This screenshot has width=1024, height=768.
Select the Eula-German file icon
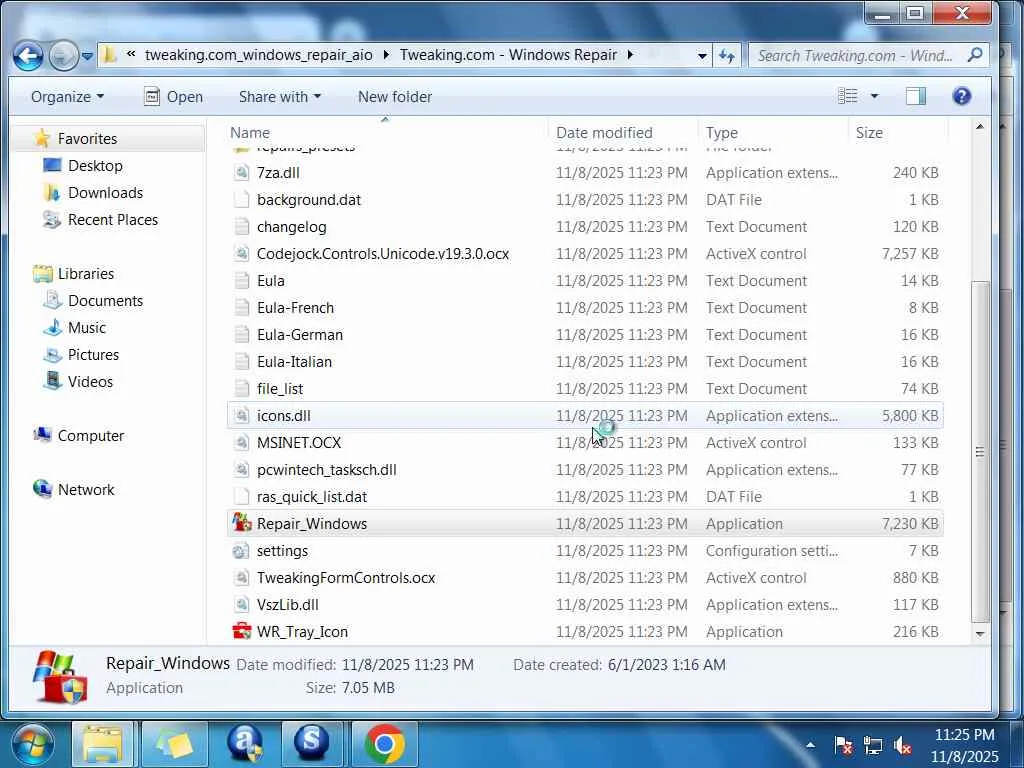[x=242, y=334]
